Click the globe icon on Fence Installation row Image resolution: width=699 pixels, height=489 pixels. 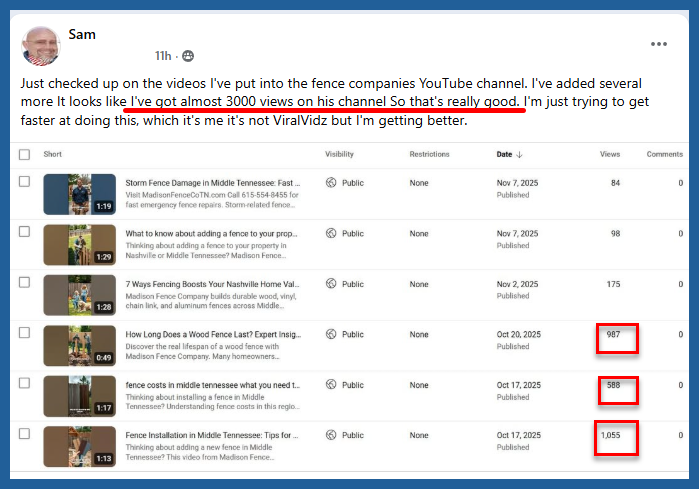(x=331, y=435)
